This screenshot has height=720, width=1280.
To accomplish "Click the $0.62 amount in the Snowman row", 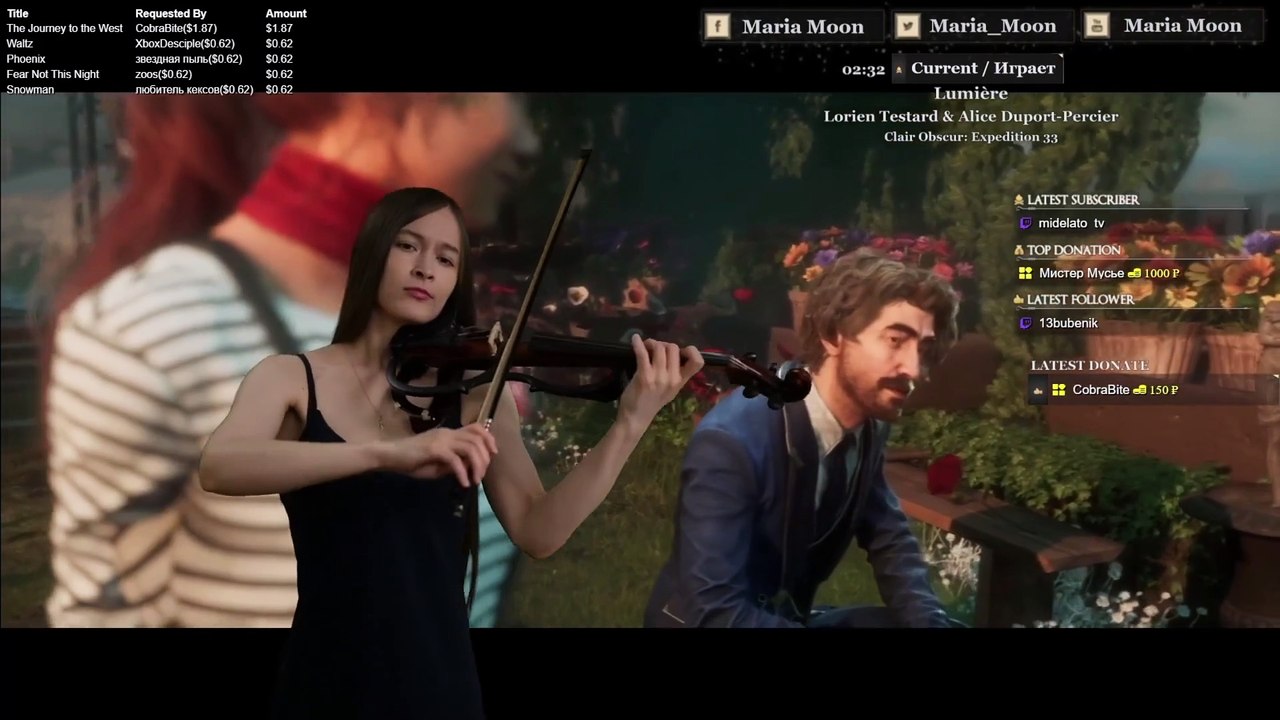I will (279, 89).
